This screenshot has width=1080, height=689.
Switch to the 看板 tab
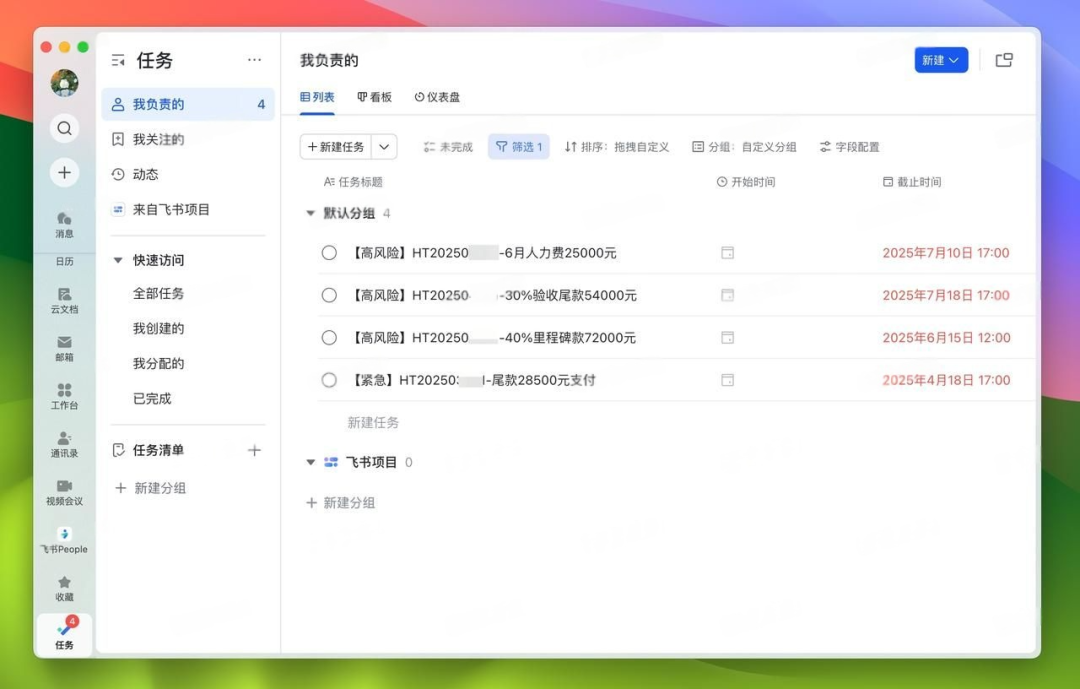tap(375, 97)
